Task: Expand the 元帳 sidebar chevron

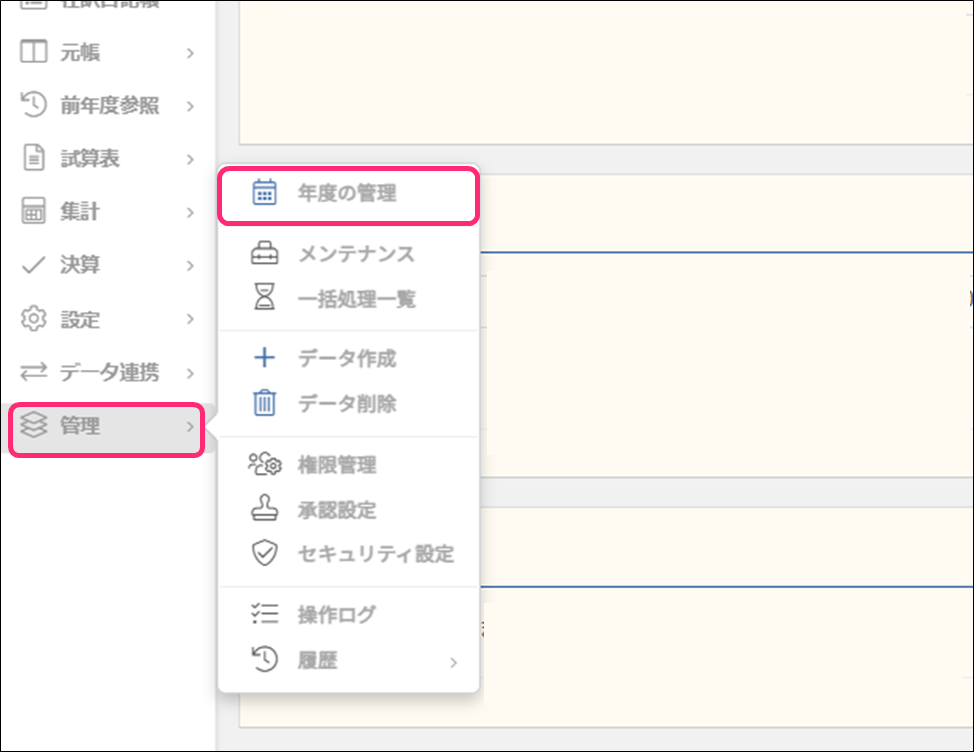Action: coord(190,53)
